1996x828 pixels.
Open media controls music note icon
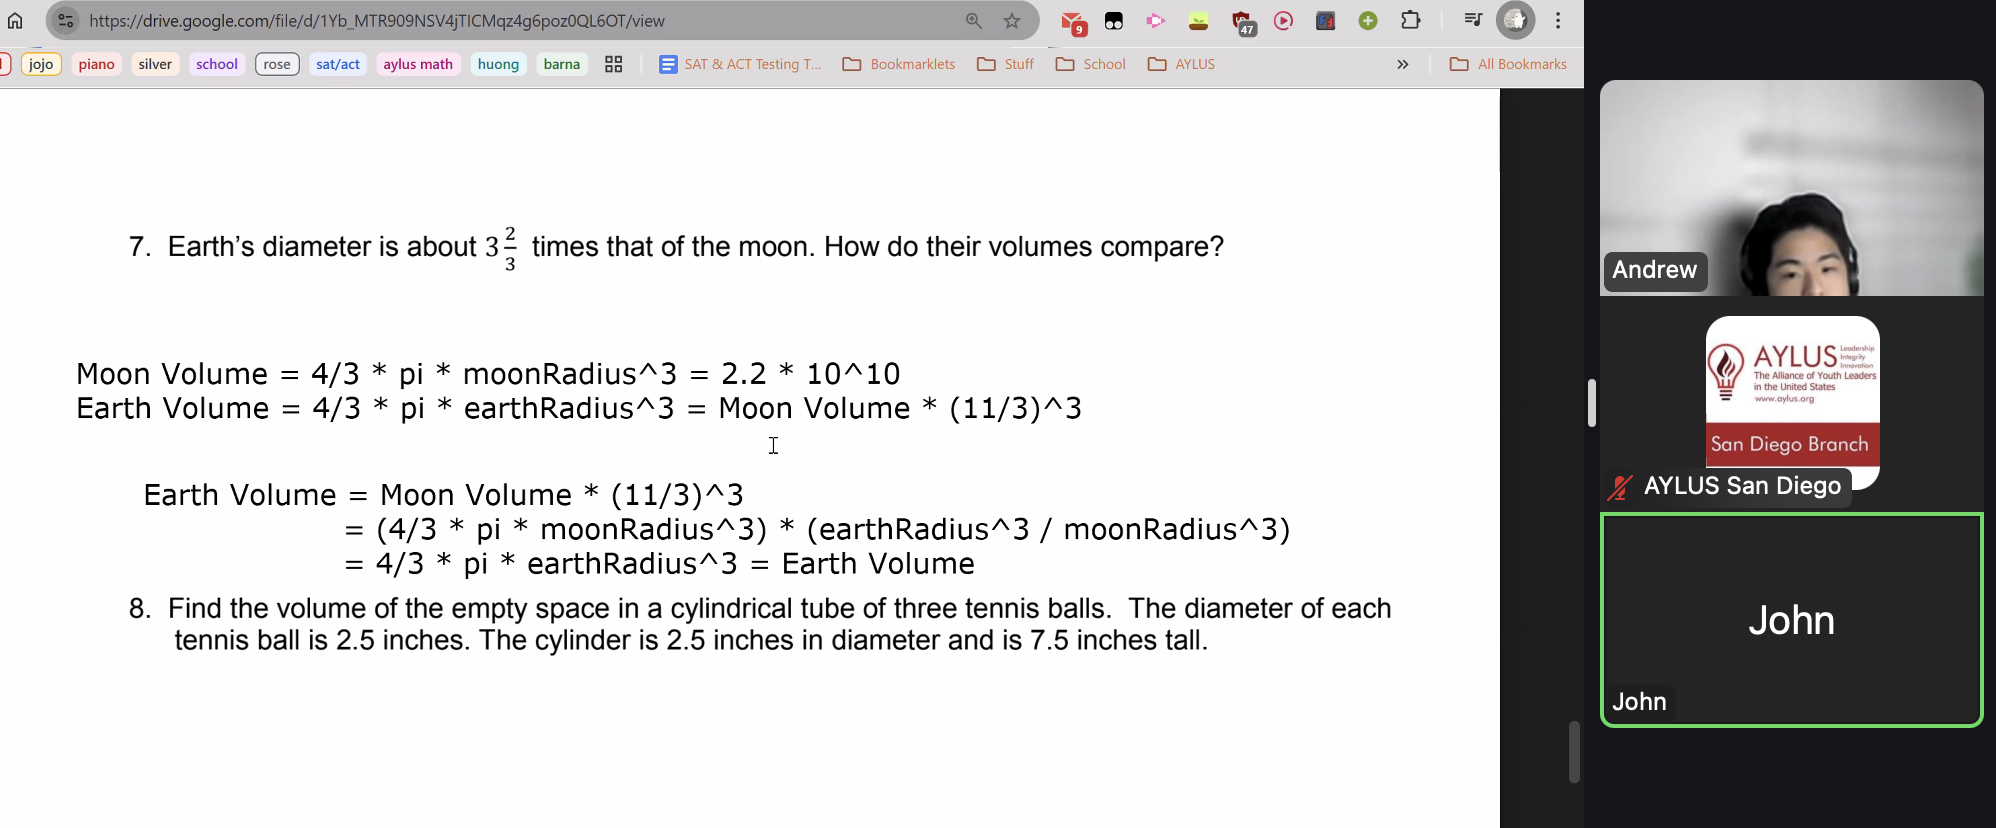pyautogui.click(x=1472, y=20)
